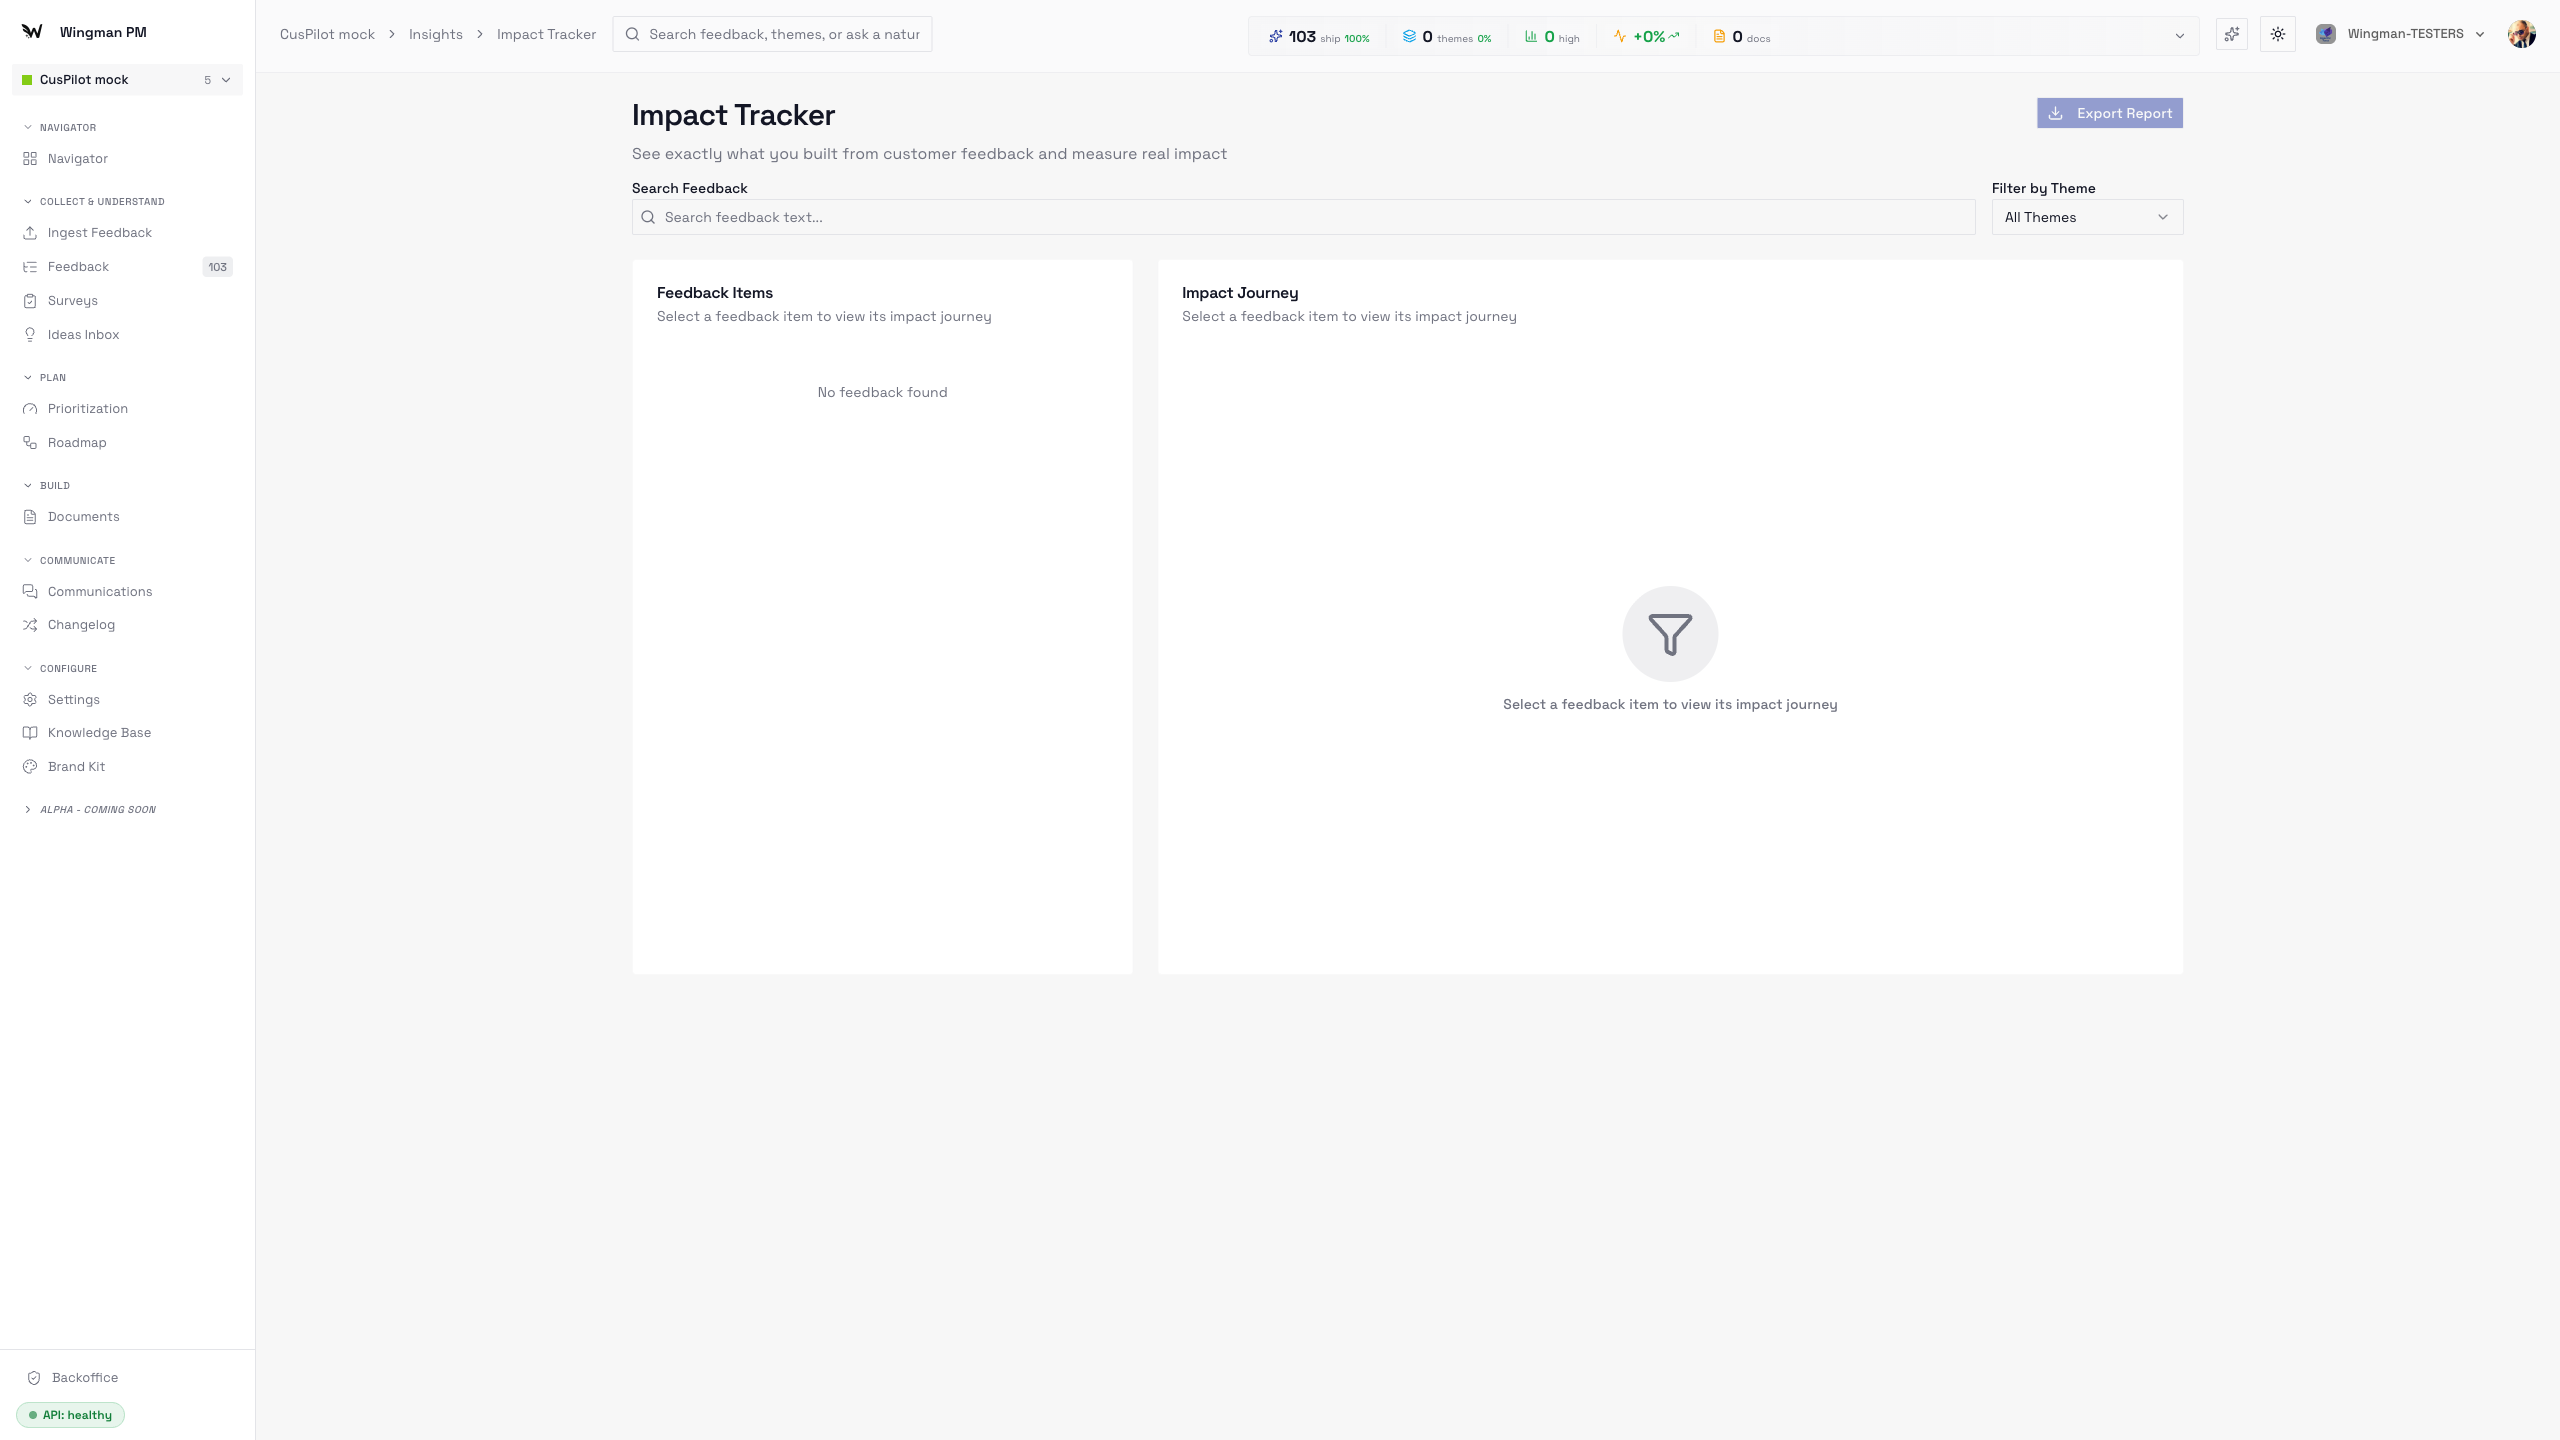Focus the Search feedback text field
Screen dimensions: 2560x1440
tap(1303, 217)
